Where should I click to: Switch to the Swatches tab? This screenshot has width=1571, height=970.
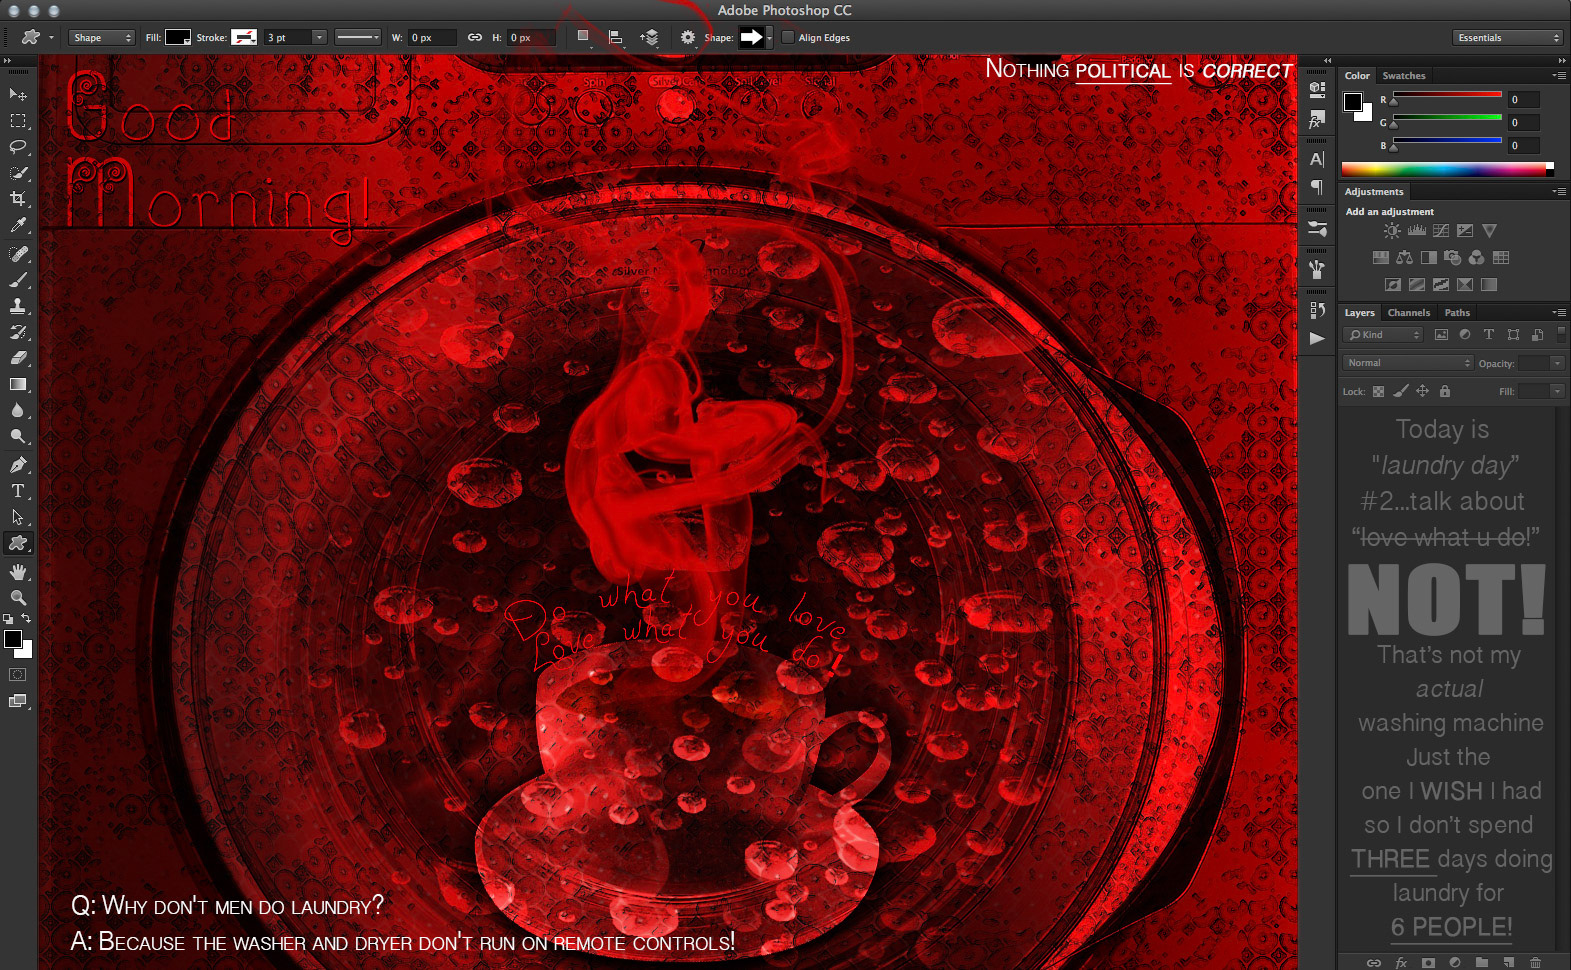(1404, 76)
